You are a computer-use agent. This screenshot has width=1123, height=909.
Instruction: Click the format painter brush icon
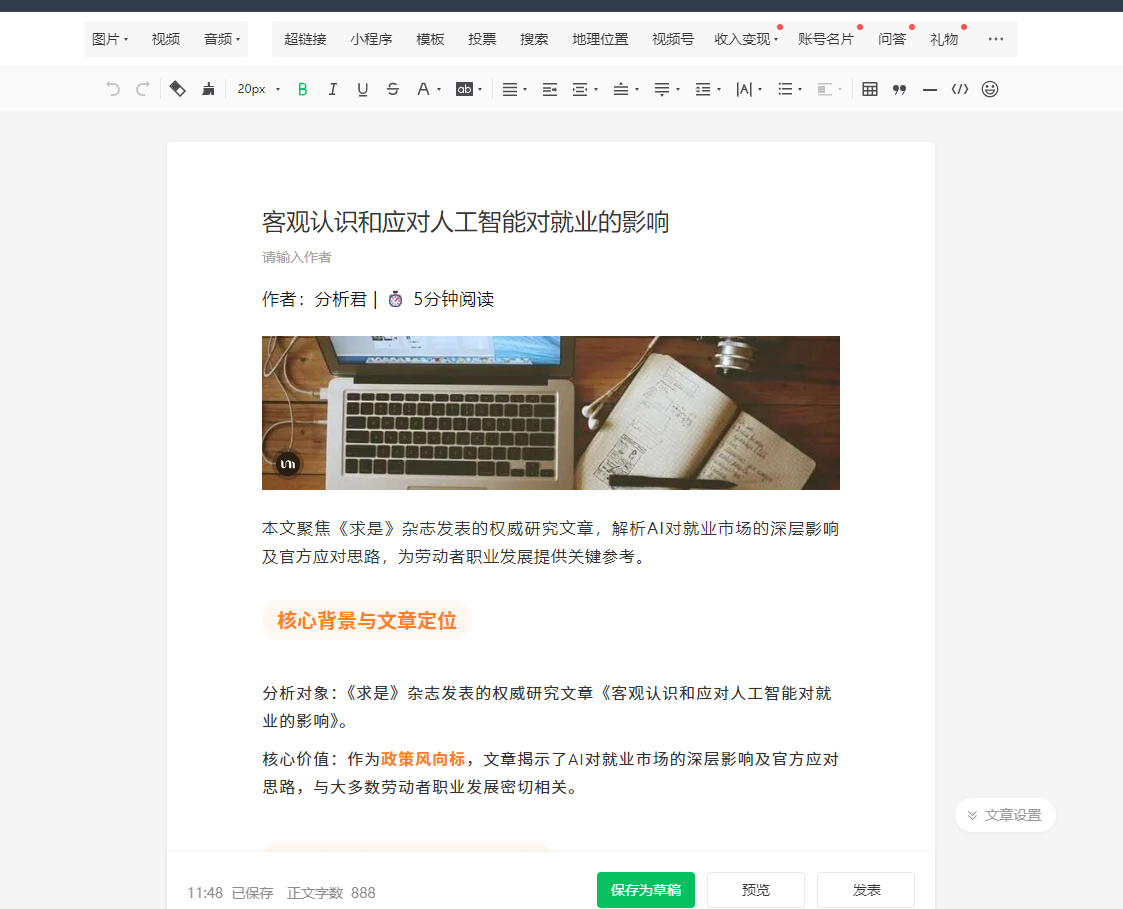point(208,89)
